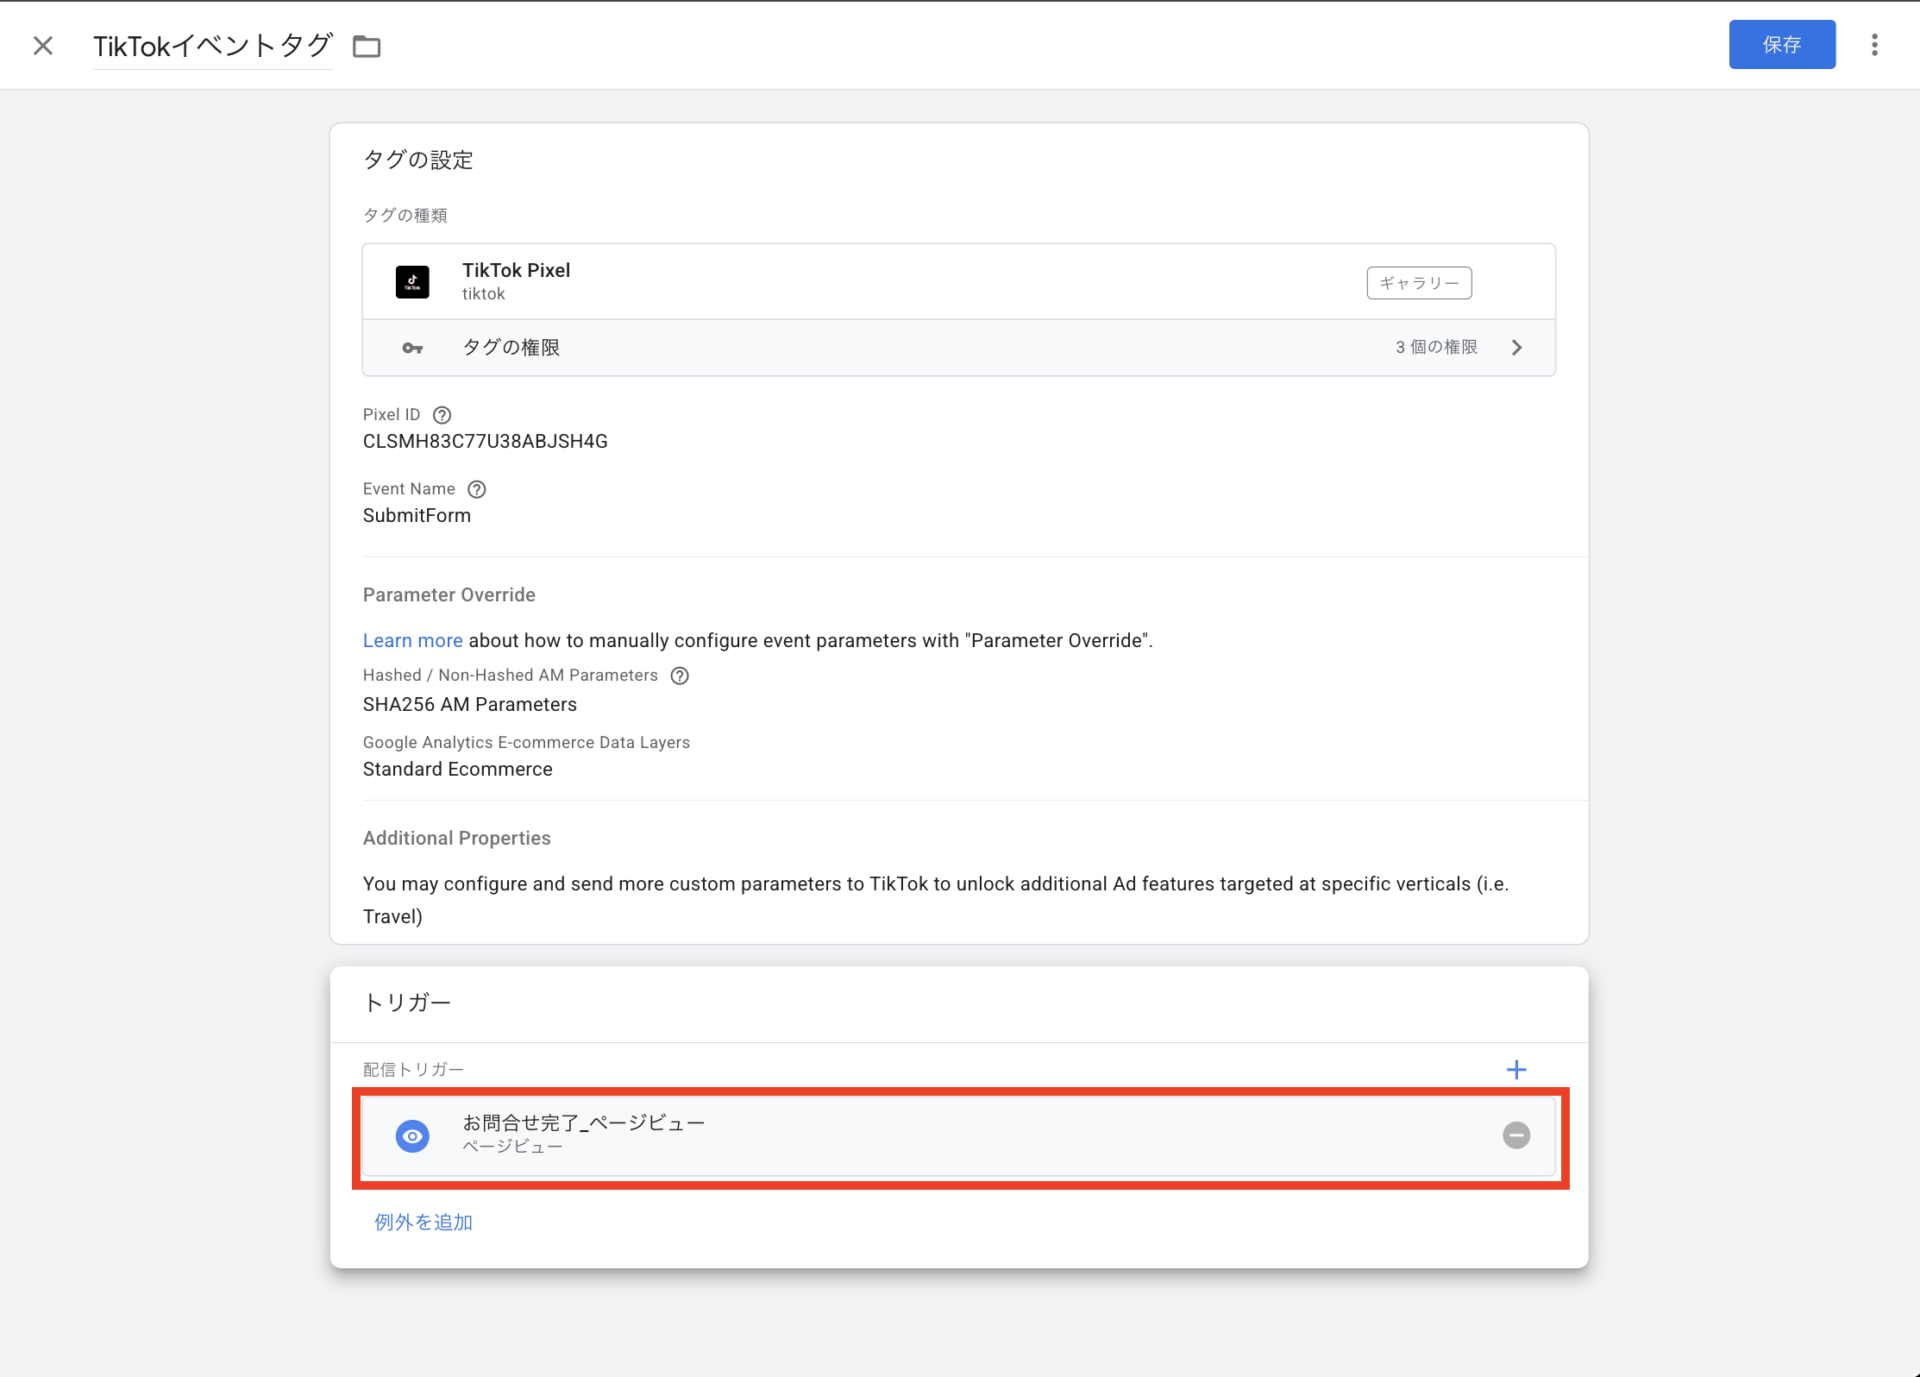Add a trigger with the plus icon
1920x1377 pixels.
point(1516,1070)
